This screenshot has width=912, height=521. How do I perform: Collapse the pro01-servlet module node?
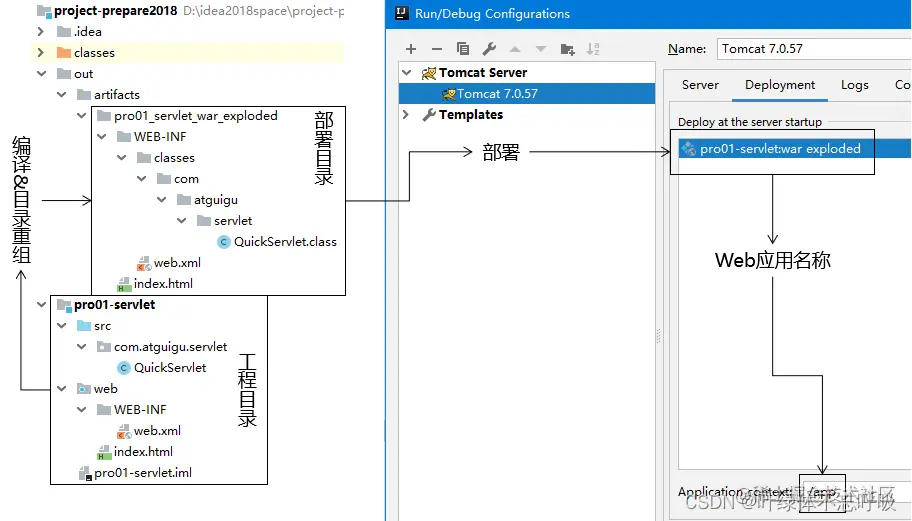click(x=41, y=304)
